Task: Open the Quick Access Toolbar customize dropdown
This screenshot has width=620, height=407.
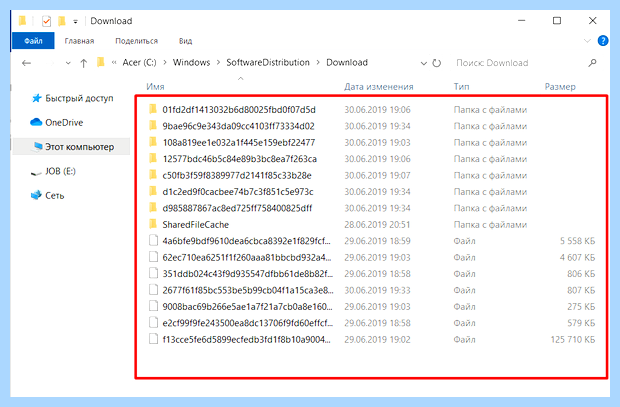Action: [x=75, y=21]
